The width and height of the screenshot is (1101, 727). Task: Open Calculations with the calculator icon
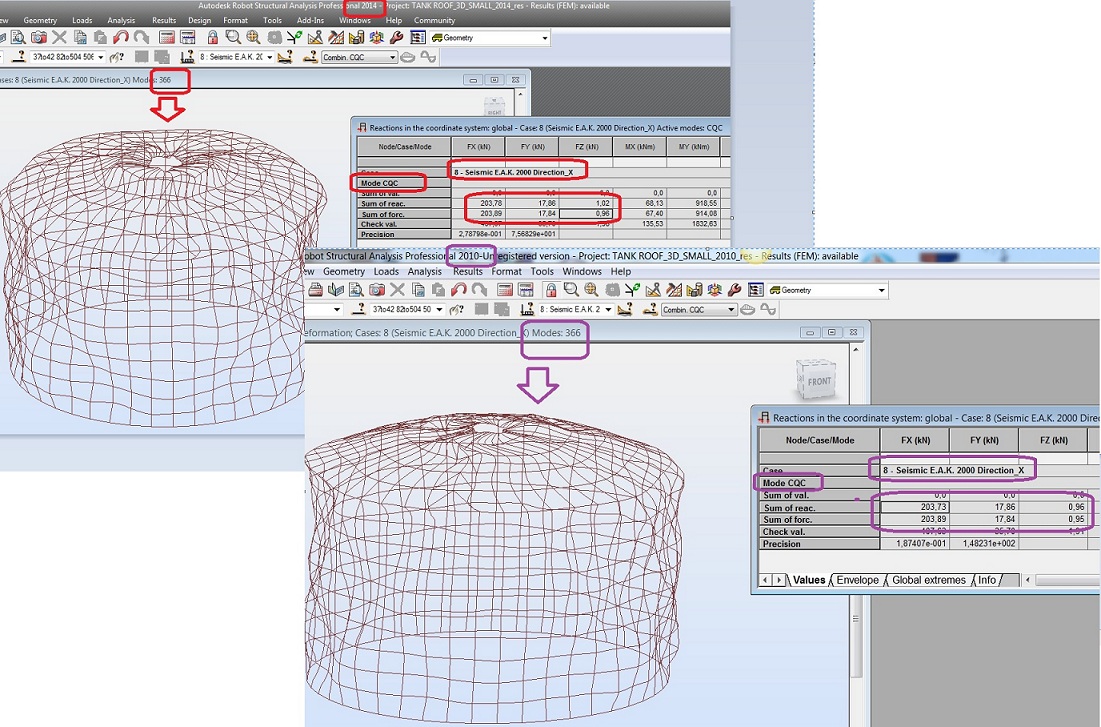168,37
